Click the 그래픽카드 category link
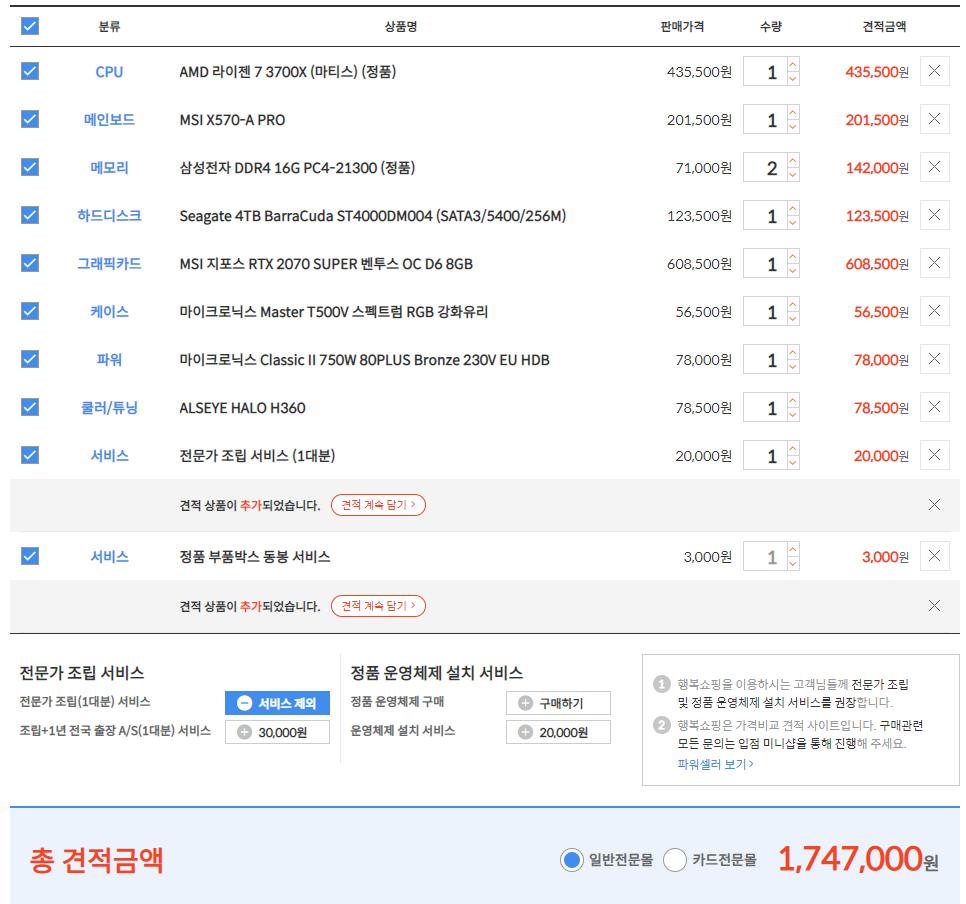This screenshot has width=966, height=904. (109, 264)
